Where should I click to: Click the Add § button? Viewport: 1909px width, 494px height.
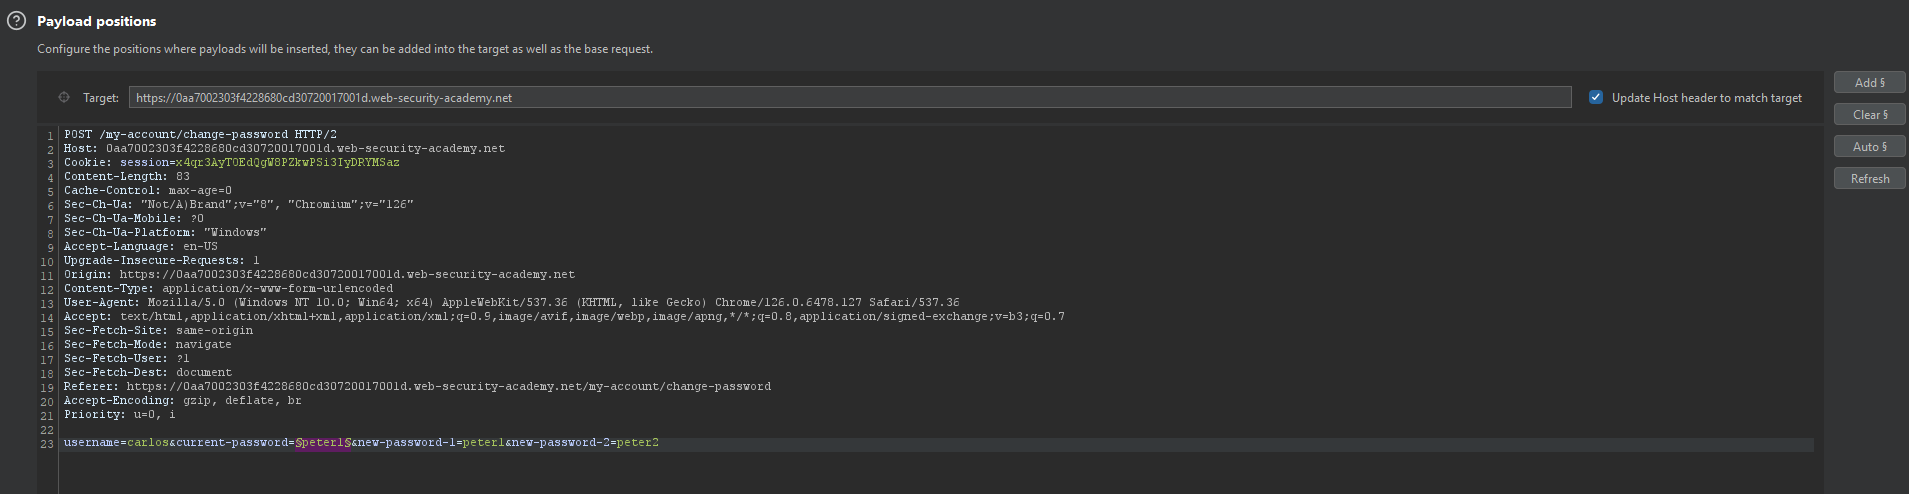[1869, 83]
